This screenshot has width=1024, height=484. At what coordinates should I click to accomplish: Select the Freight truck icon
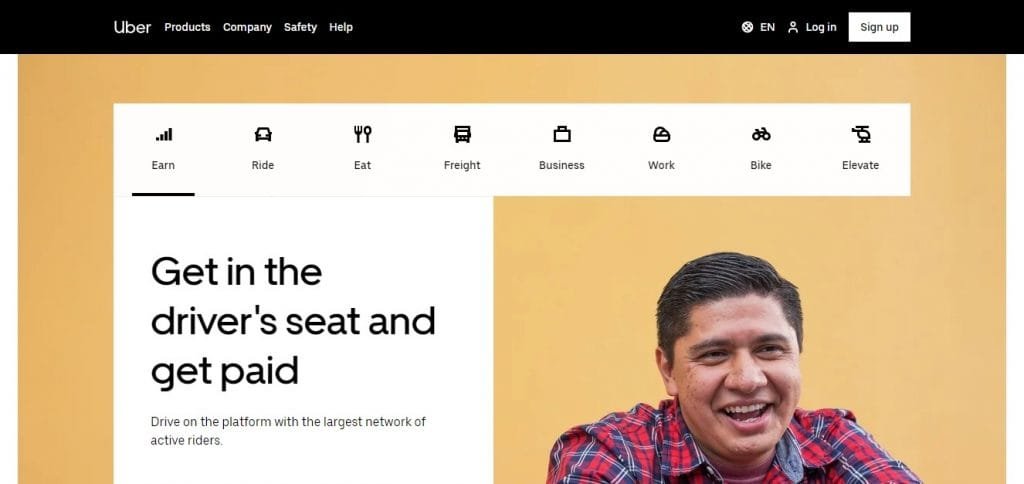(x=462, y=135)
